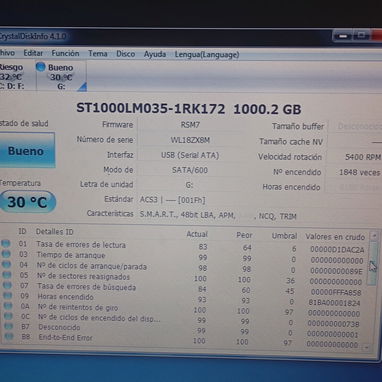Click the SATA/600 transfer mode value
This screenshot has width=382, height=382.
click(x=190, y=170)
